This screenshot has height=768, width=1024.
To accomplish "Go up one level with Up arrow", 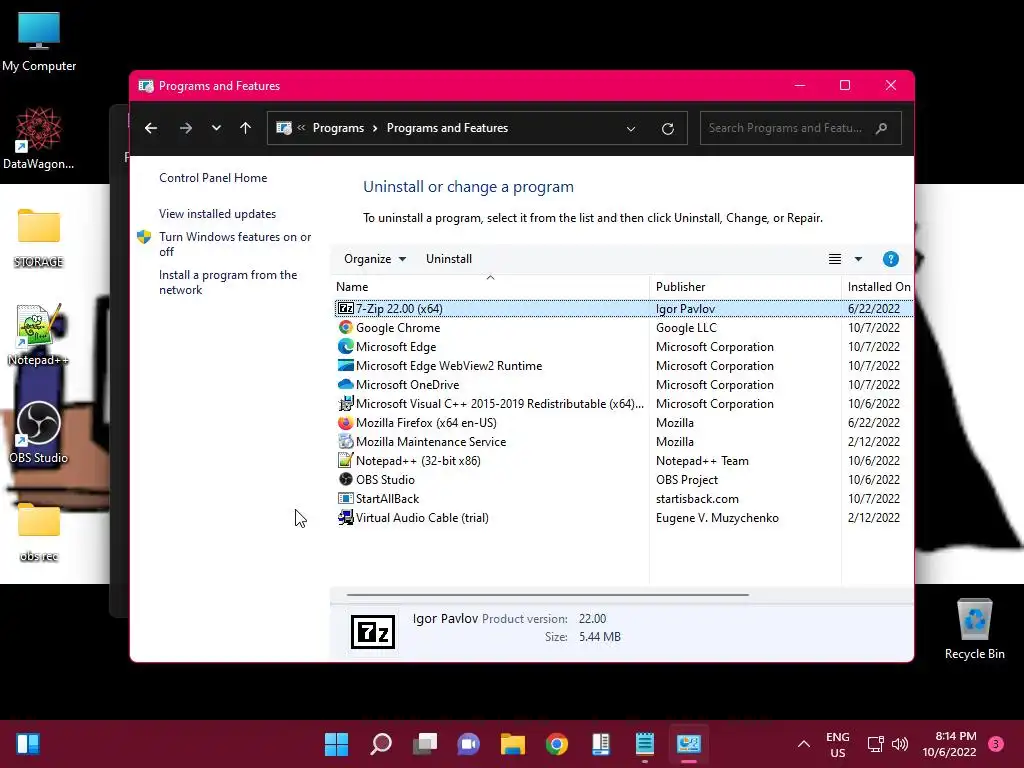I will [x=245, y=128].
